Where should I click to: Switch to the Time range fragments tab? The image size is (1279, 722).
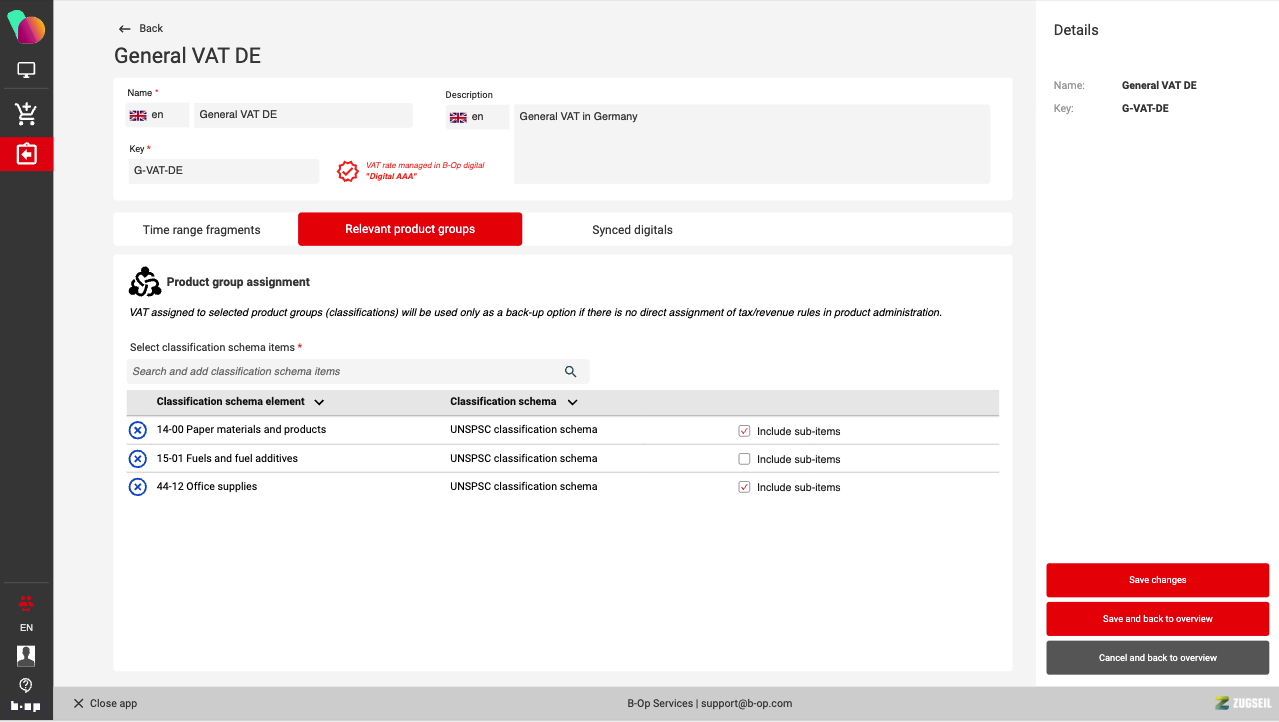tap(201, 230)
